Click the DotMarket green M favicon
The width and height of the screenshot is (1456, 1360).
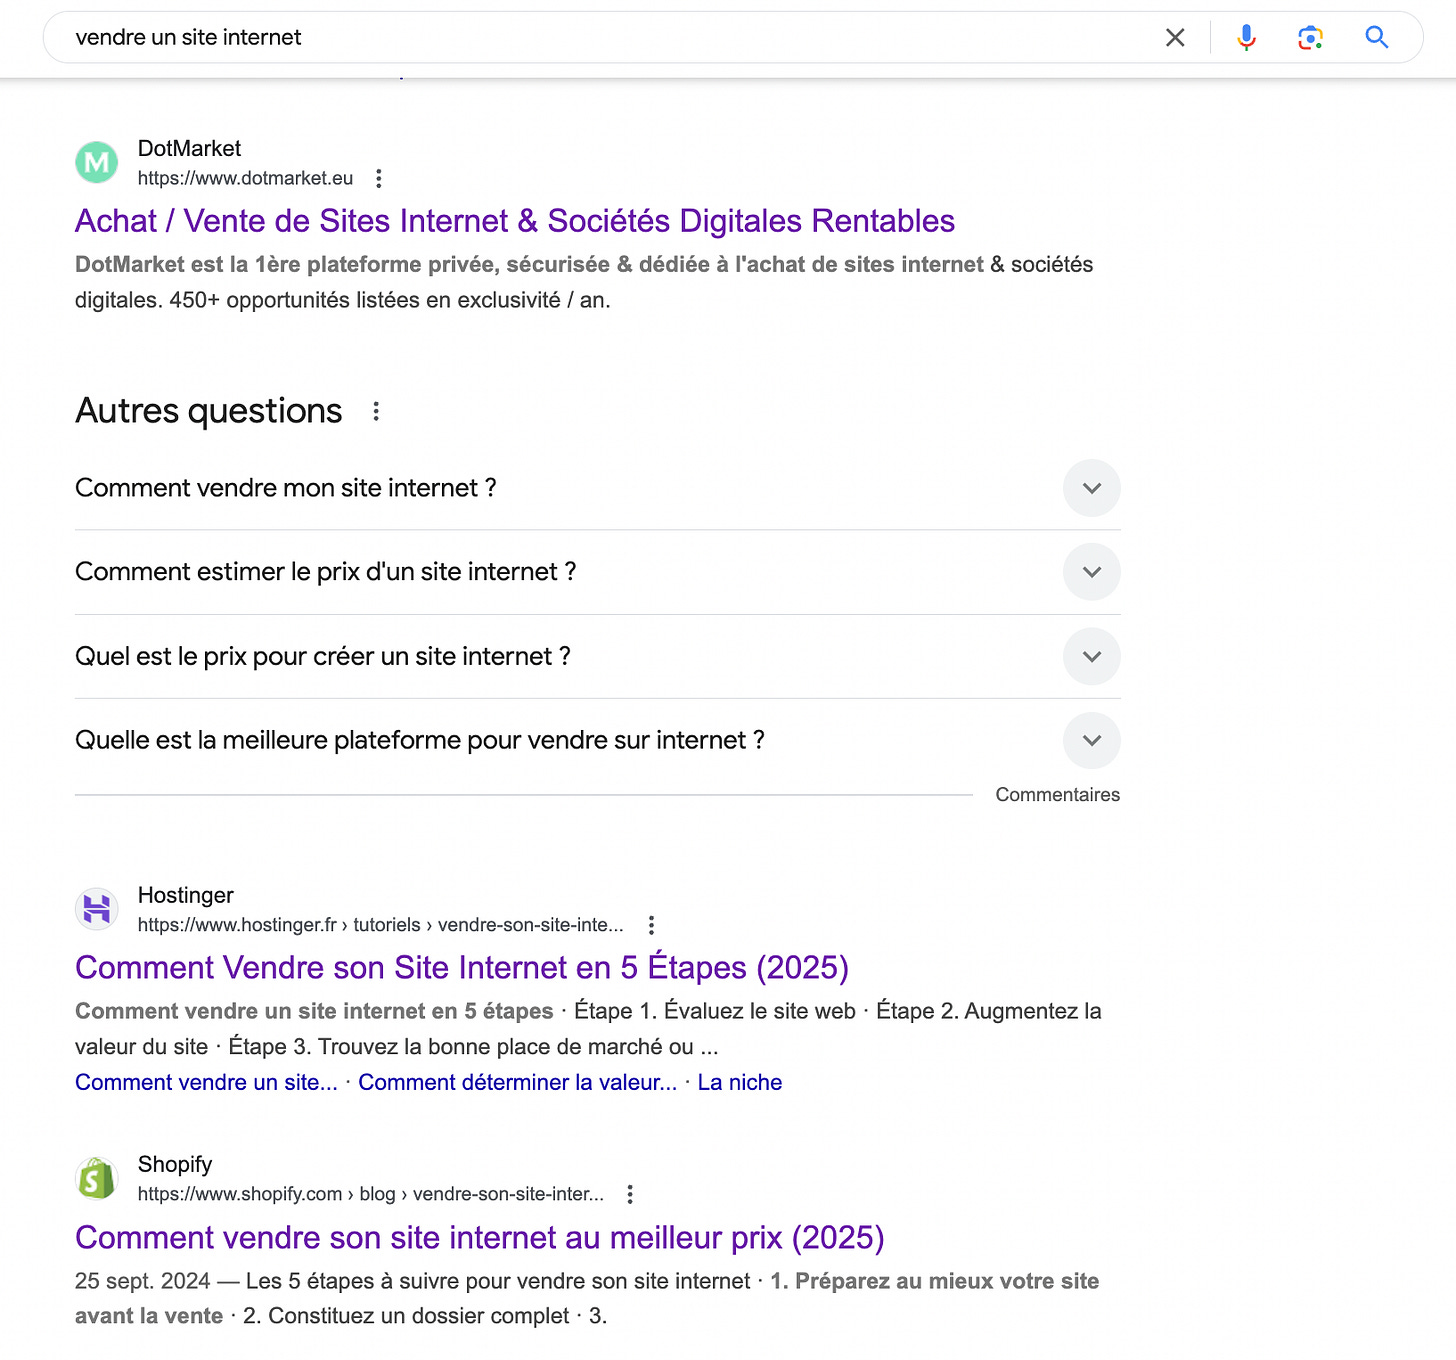point(97,162)
